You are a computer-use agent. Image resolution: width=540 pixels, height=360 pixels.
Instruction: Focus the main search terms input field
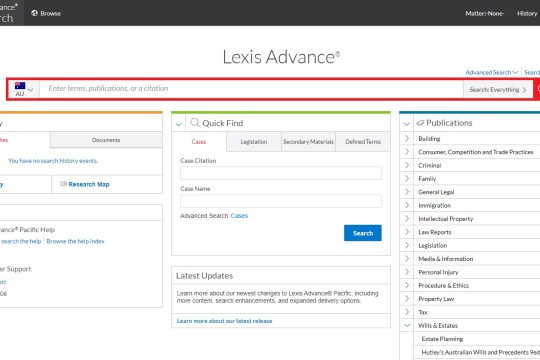click(251, 89)
